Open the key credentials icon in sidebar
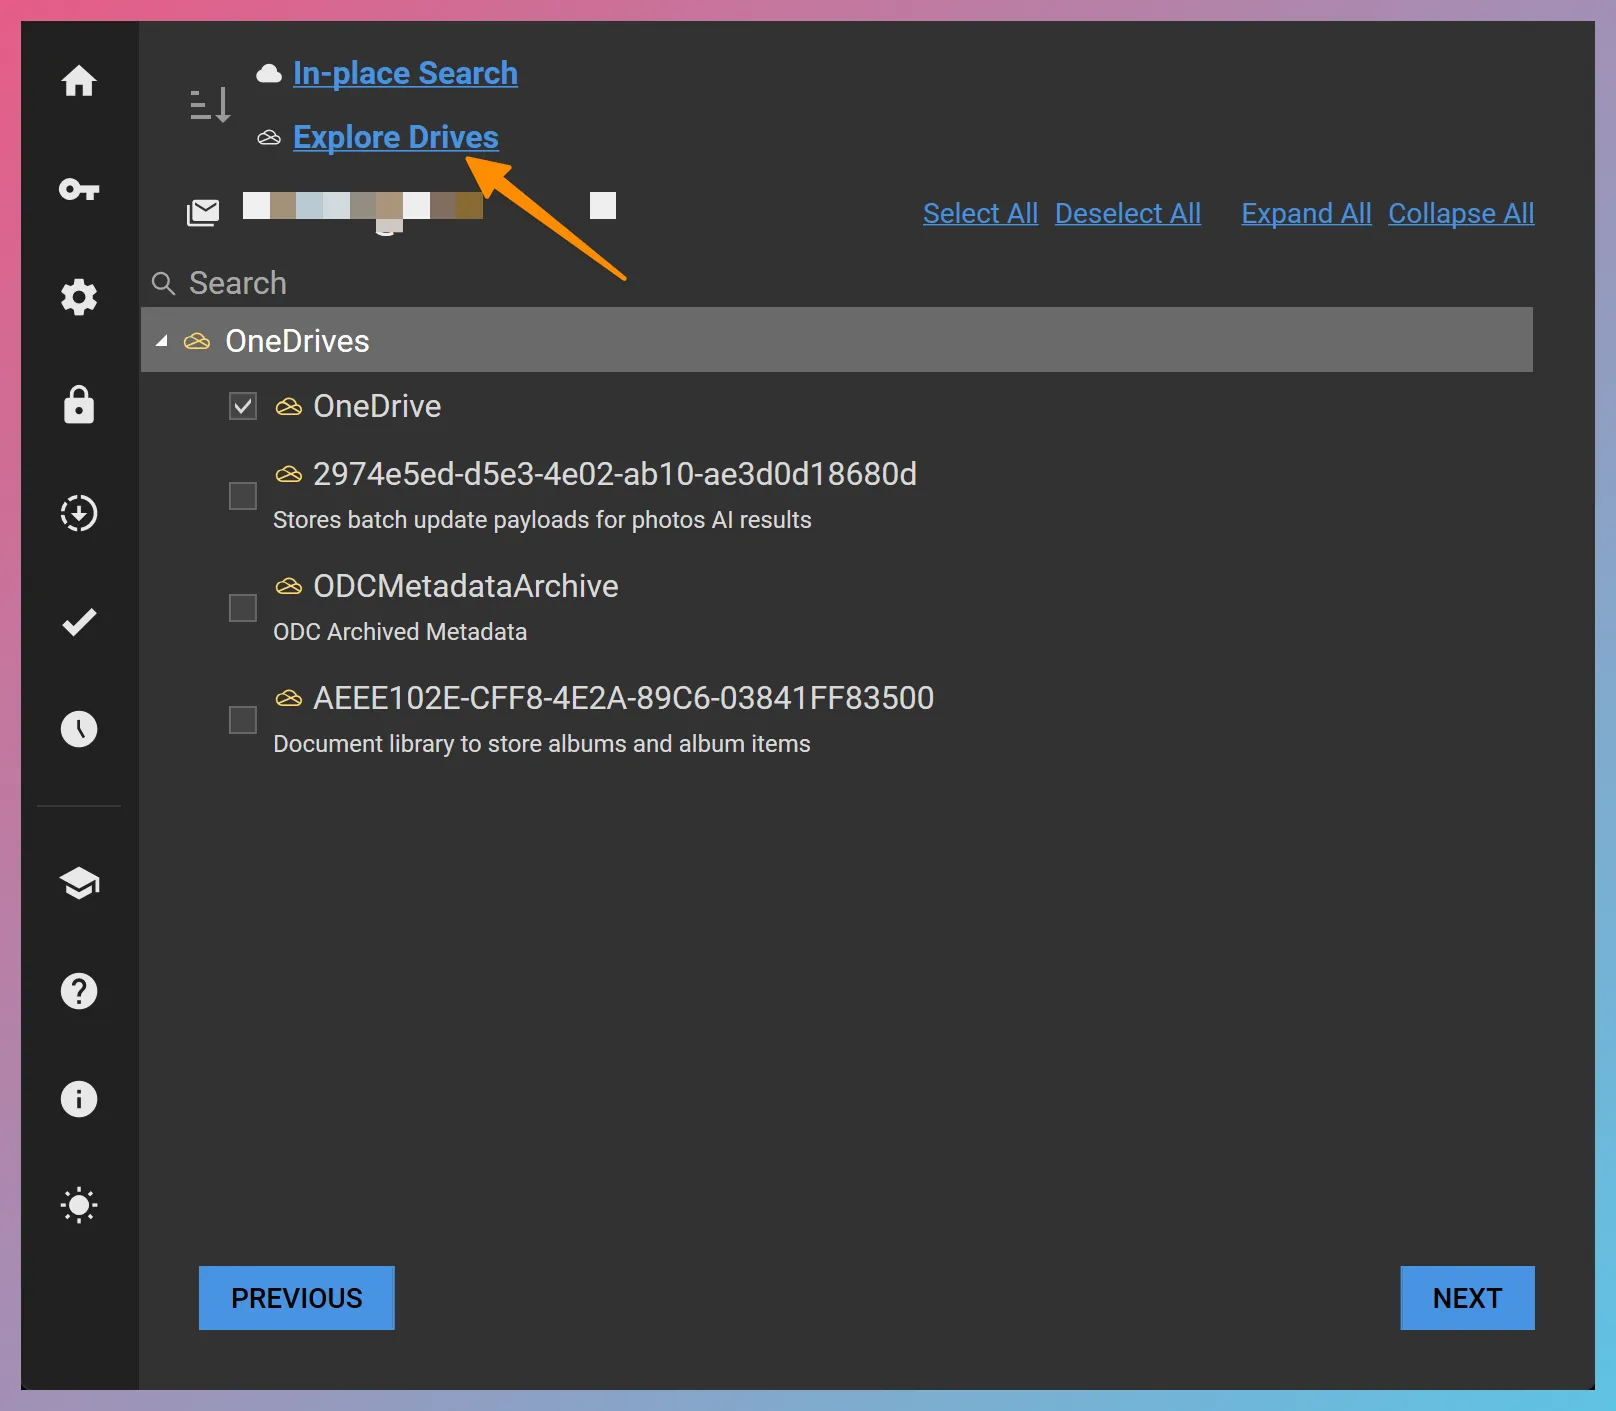Viewport: 1616px width, 1411px height. click(x=79, y=189)
